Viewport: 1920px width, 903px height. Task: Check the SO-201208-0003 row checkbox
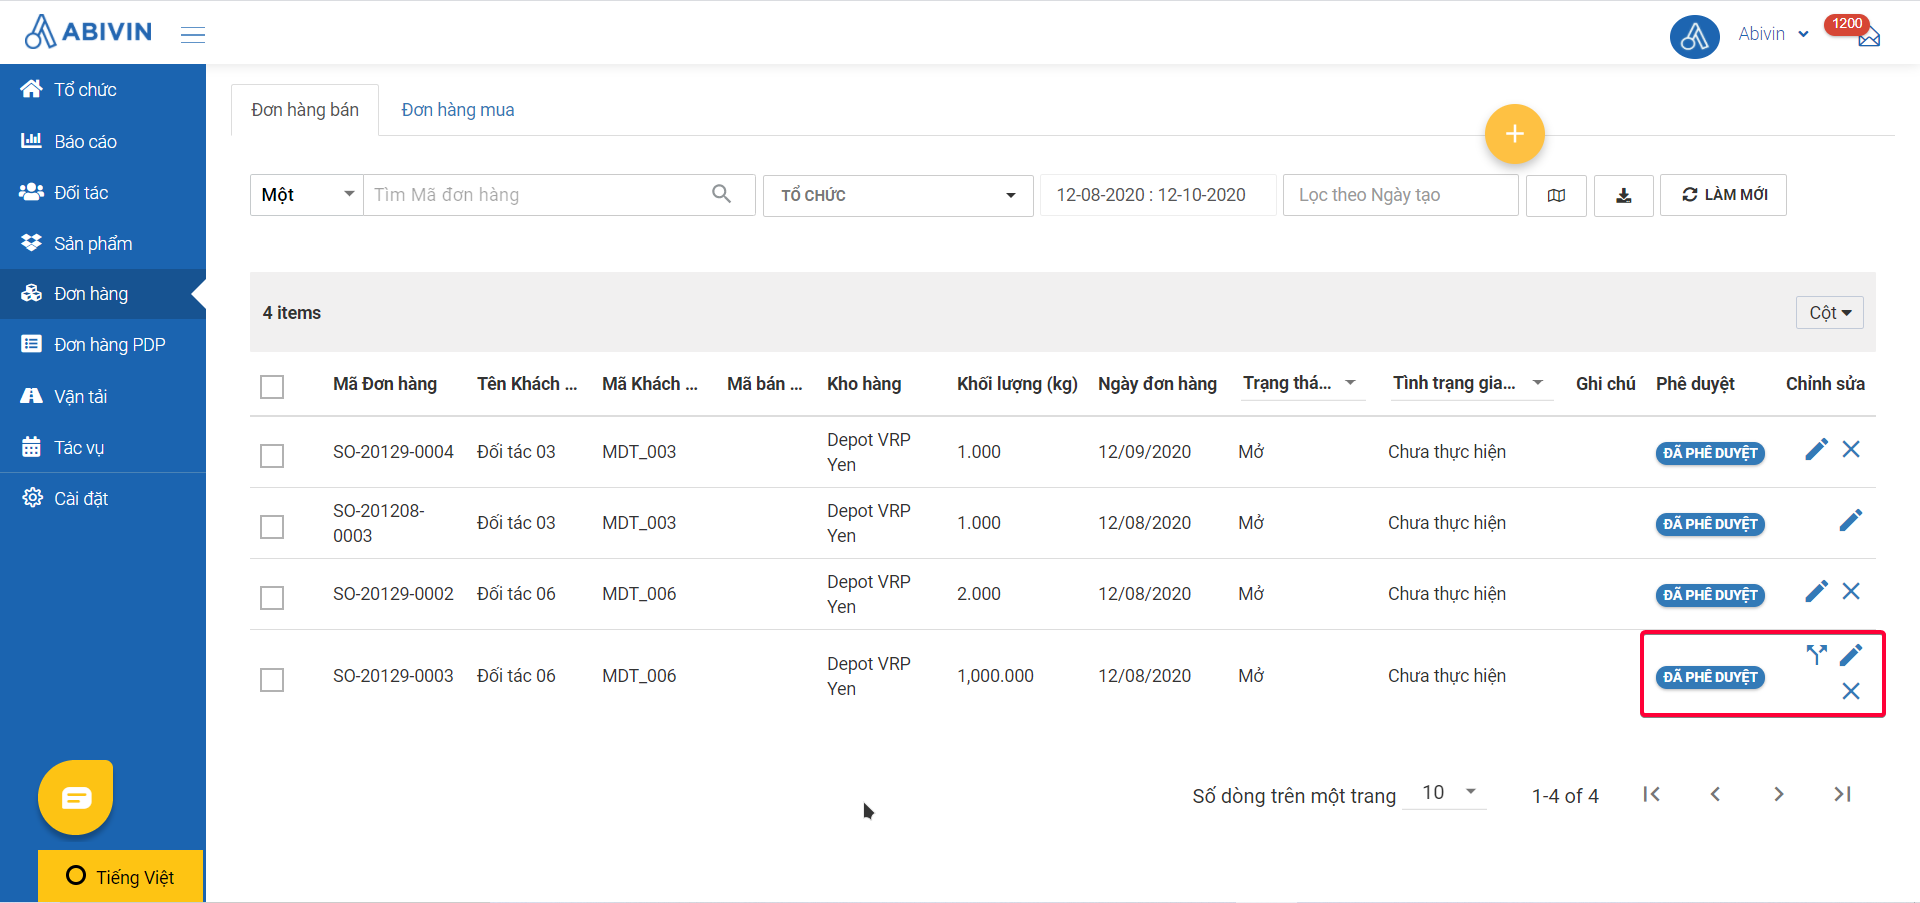[x=272, y=526]
